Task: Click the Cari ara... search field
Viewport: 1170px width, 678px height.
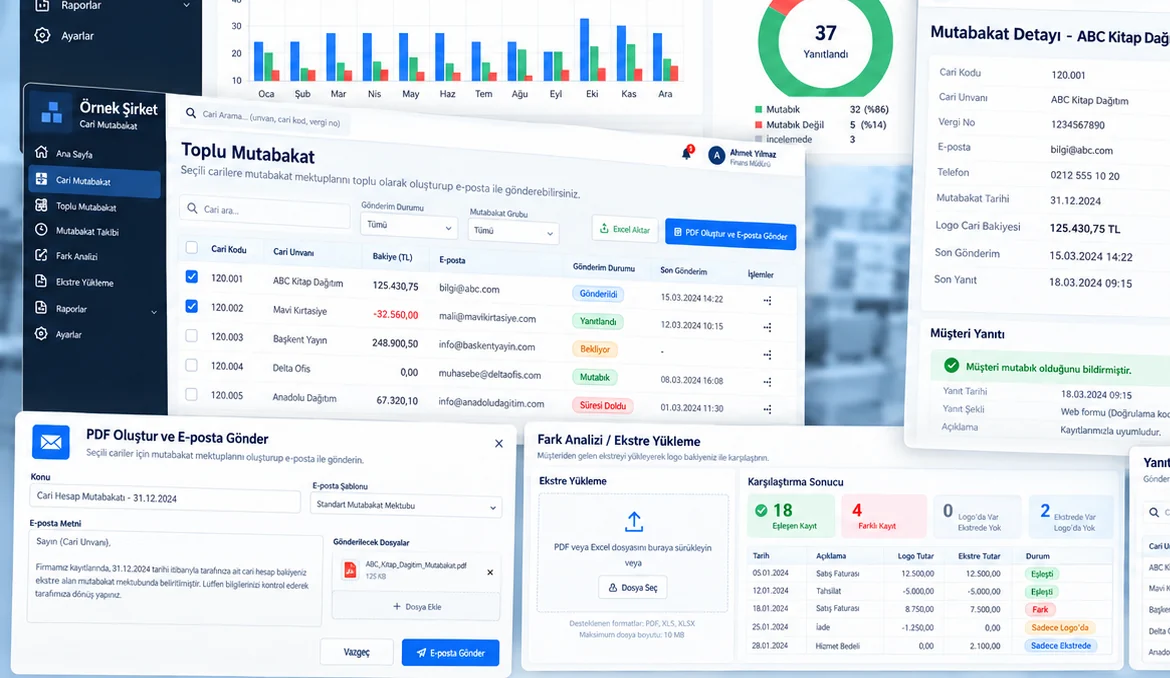Action: point(265,210)
